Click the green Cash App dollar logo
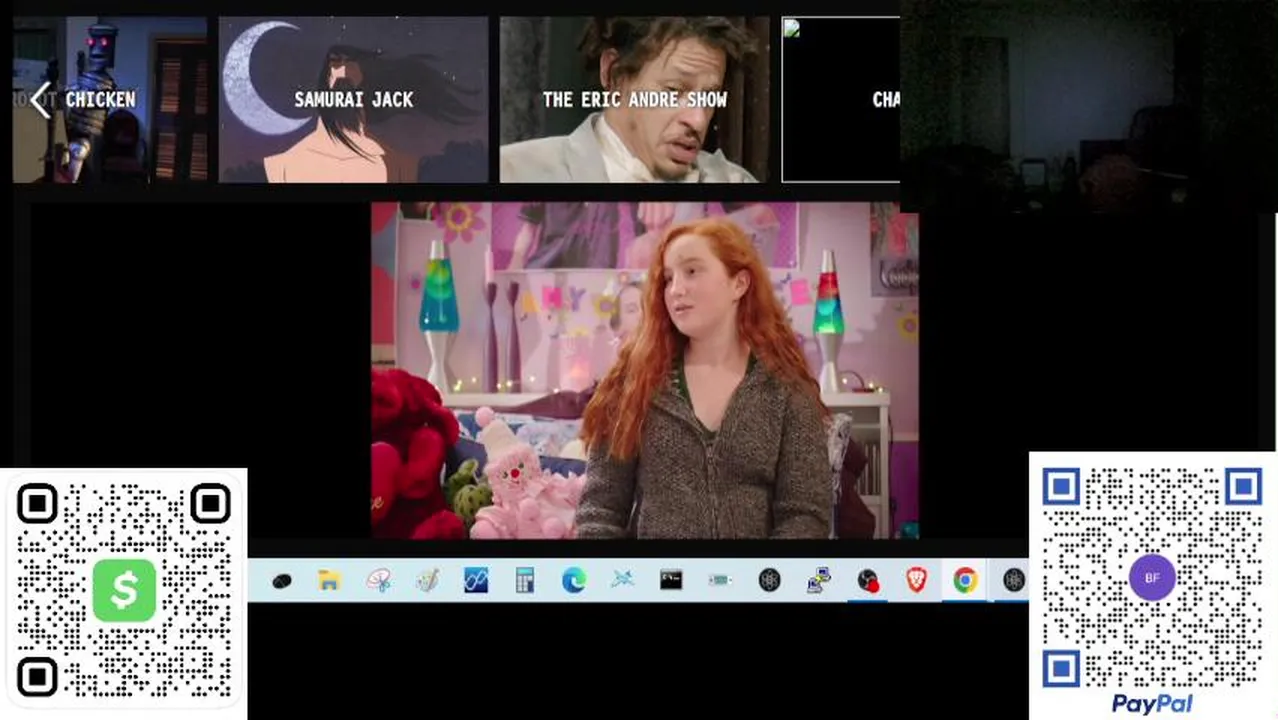The height and width of the screenshot is (720, 1278). pyautogui.click(x=124, y=590)
